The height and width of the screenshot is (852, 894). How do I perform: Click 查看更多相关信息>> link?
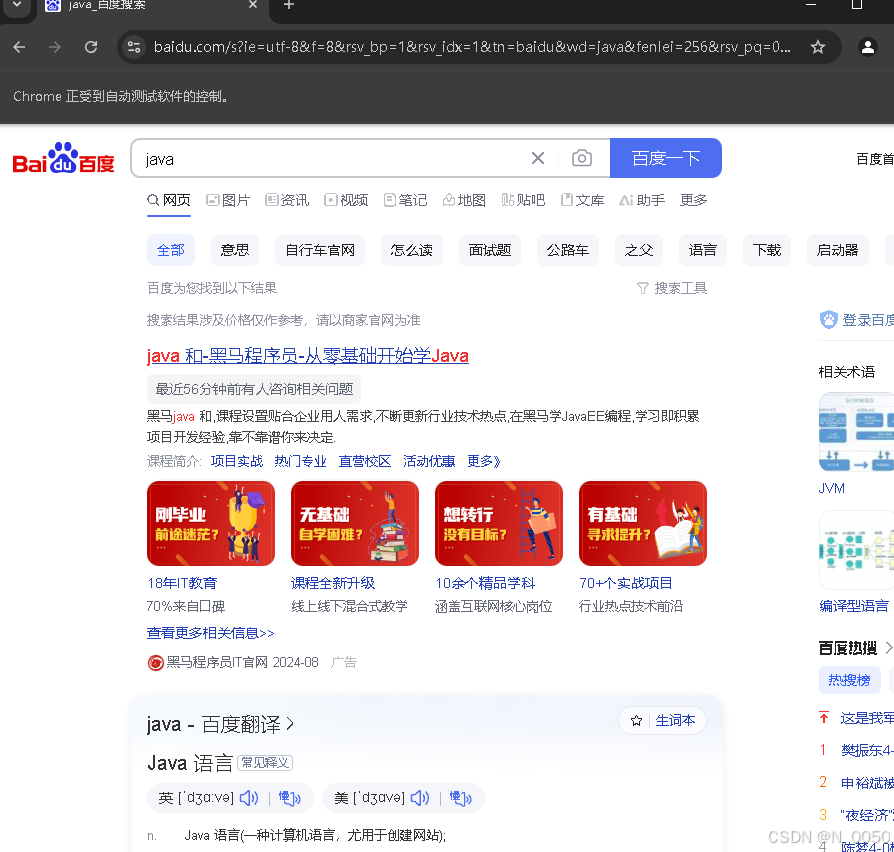pyautogui.click(x=210, y=633)
